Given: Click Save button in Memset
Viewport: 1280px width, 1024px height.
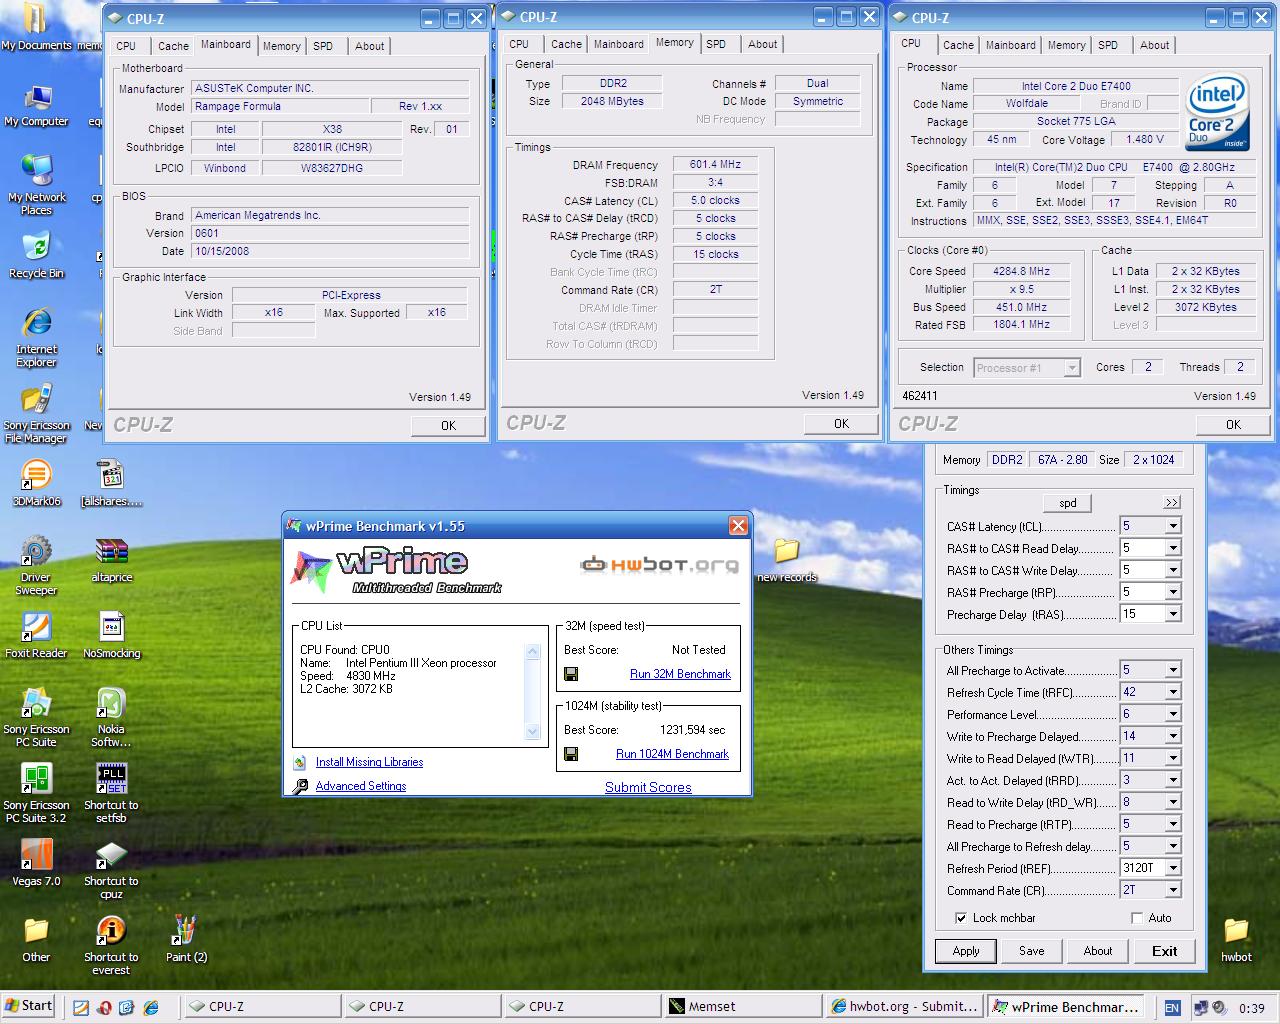Looking at the screenshot, I should click(1032, 951).
